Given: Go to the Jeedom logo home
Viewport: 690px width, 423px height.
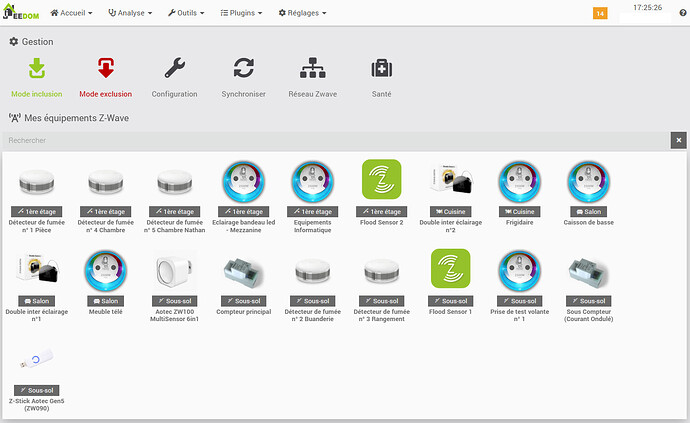Looking at the screenshot, I should 21,12.
